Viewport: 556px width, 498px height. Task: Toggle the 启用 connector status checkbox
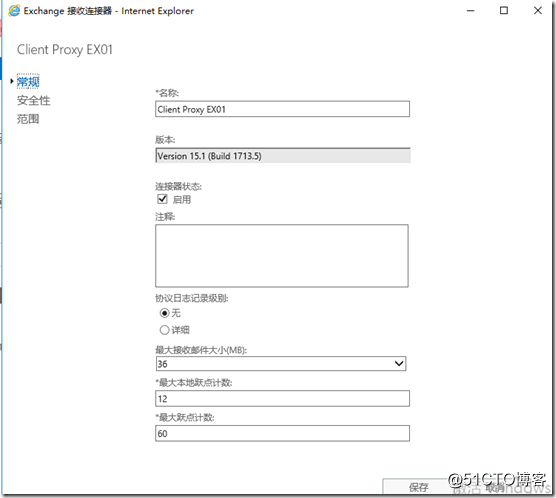162,199
